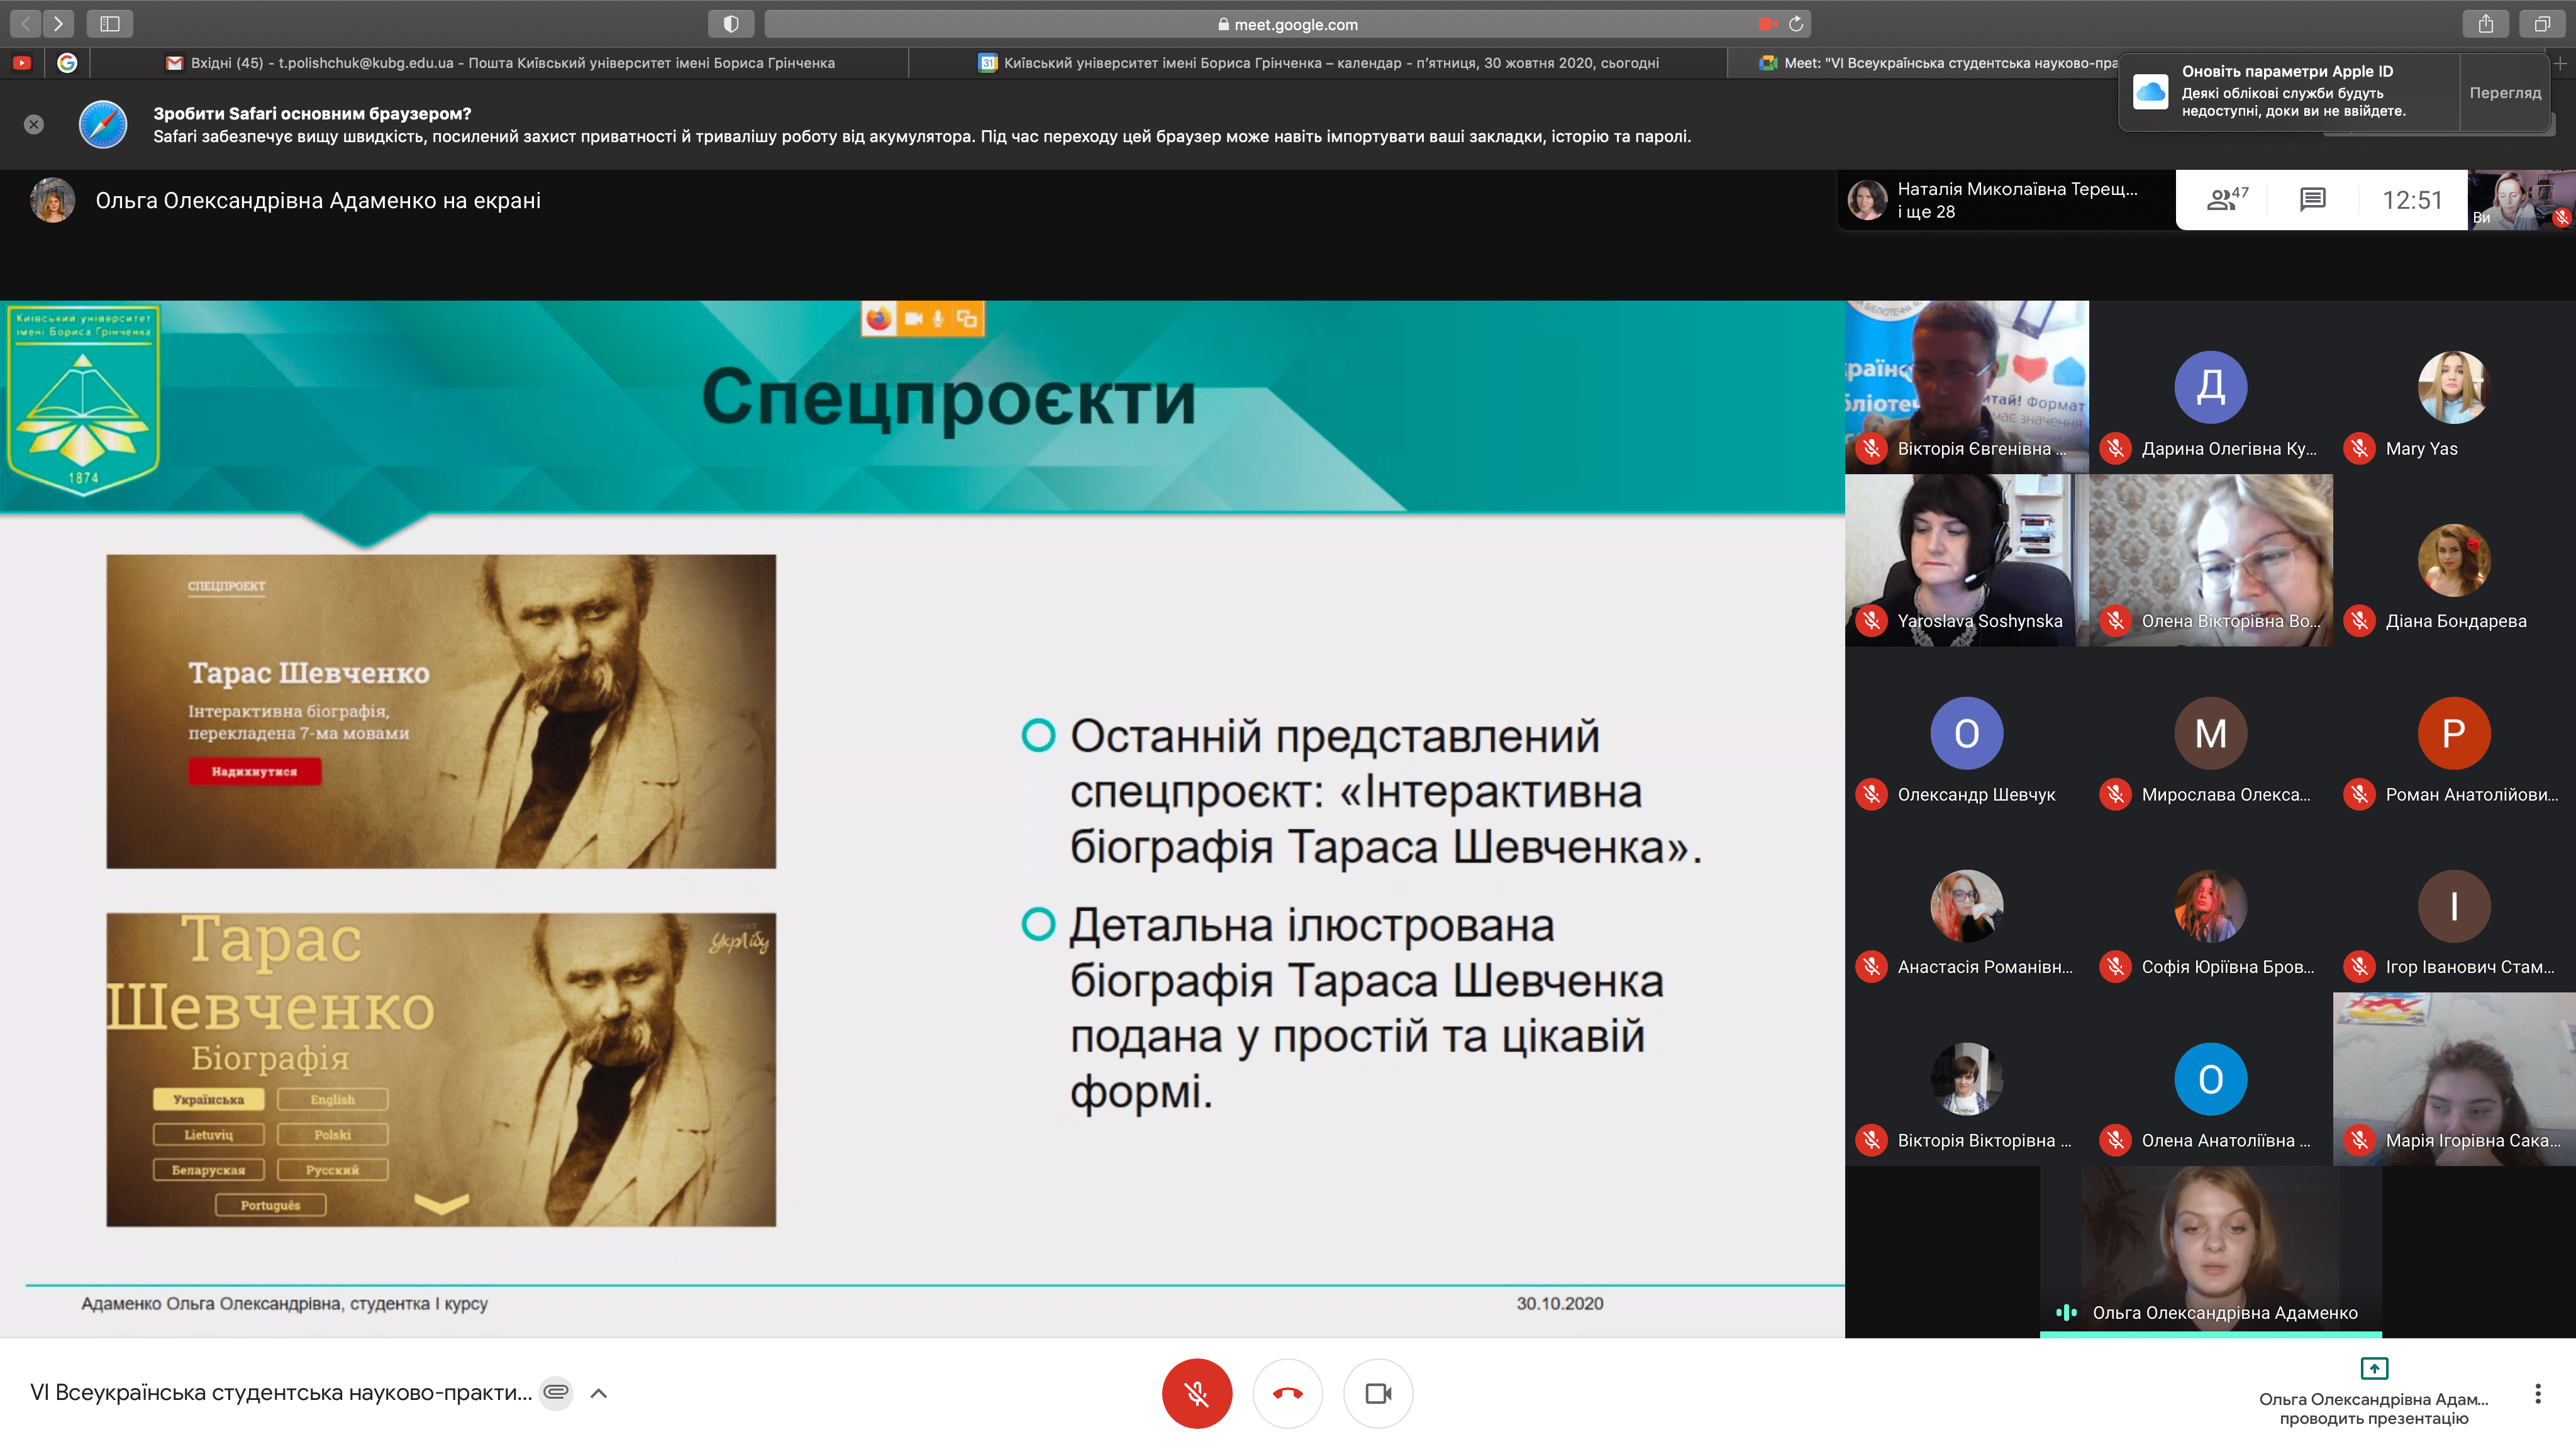The image size is (2576, 1449).
Task: Toggle the camera on/off button
Action: click(1378, 1393)
